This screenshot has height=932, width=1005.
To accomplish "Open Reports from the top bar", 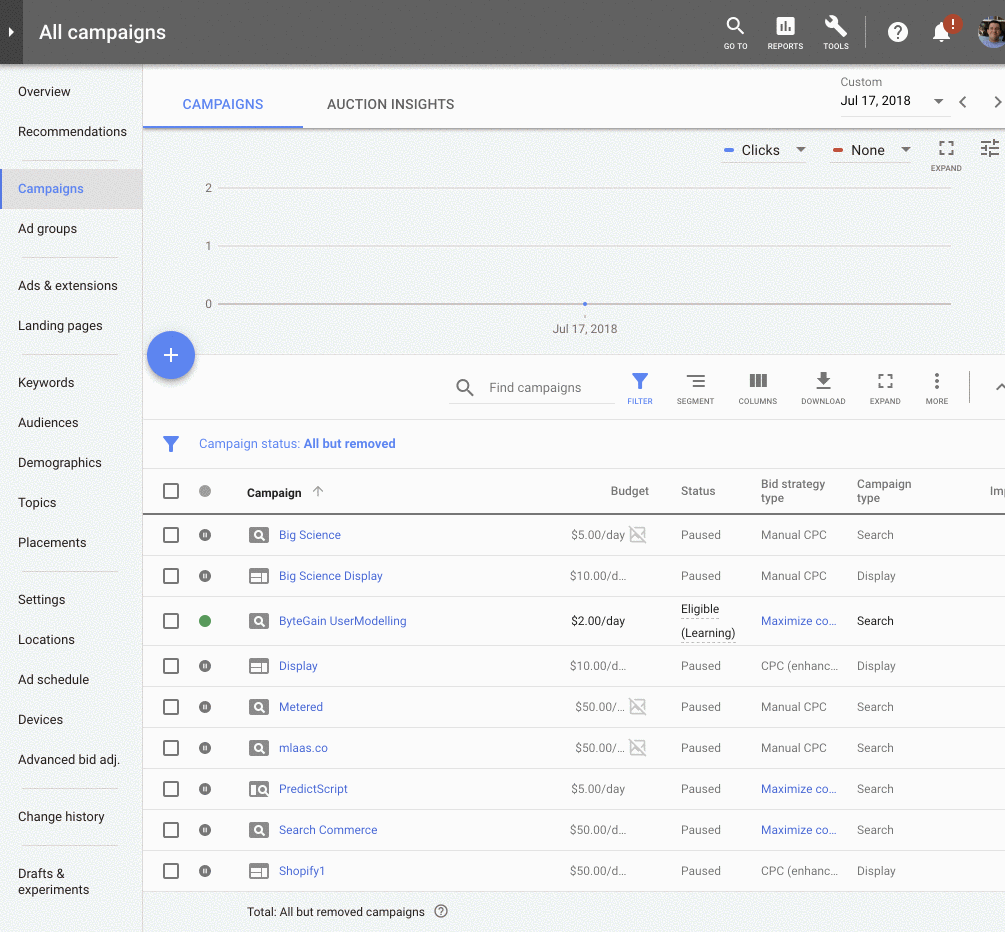I will pos(785,32).
